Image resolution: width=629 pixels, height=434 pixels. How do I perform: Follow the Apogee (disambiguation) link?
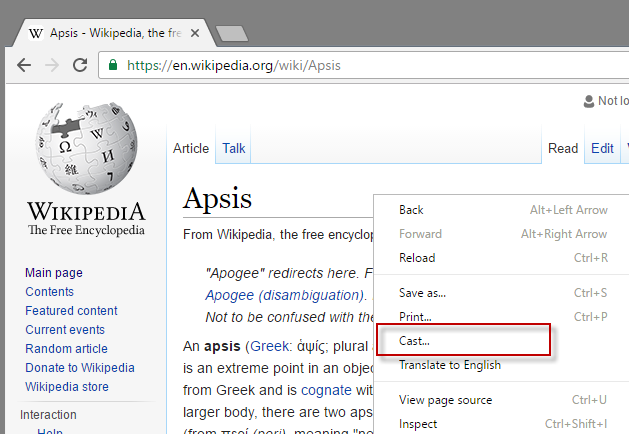[284, 295]
